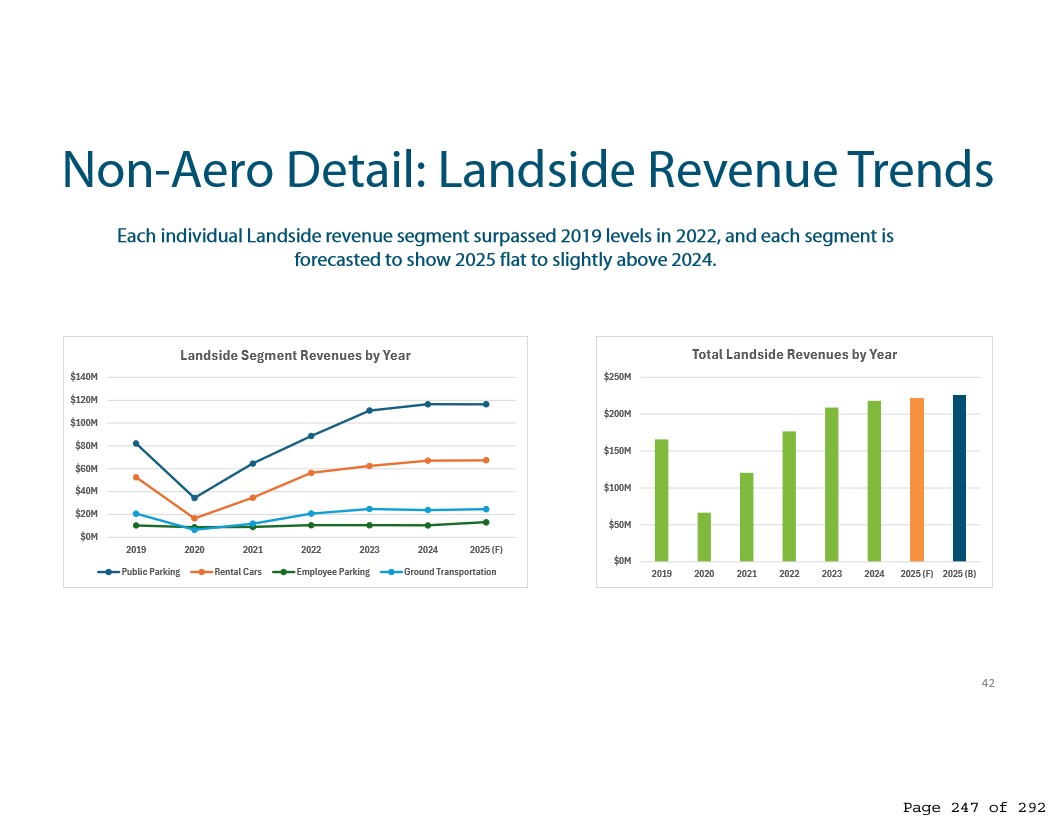Image resolution: width=1056 pixels, height=816 pixels.
Task: Select the 2023 bar in Total Landside chart
Action: point(831,485)
